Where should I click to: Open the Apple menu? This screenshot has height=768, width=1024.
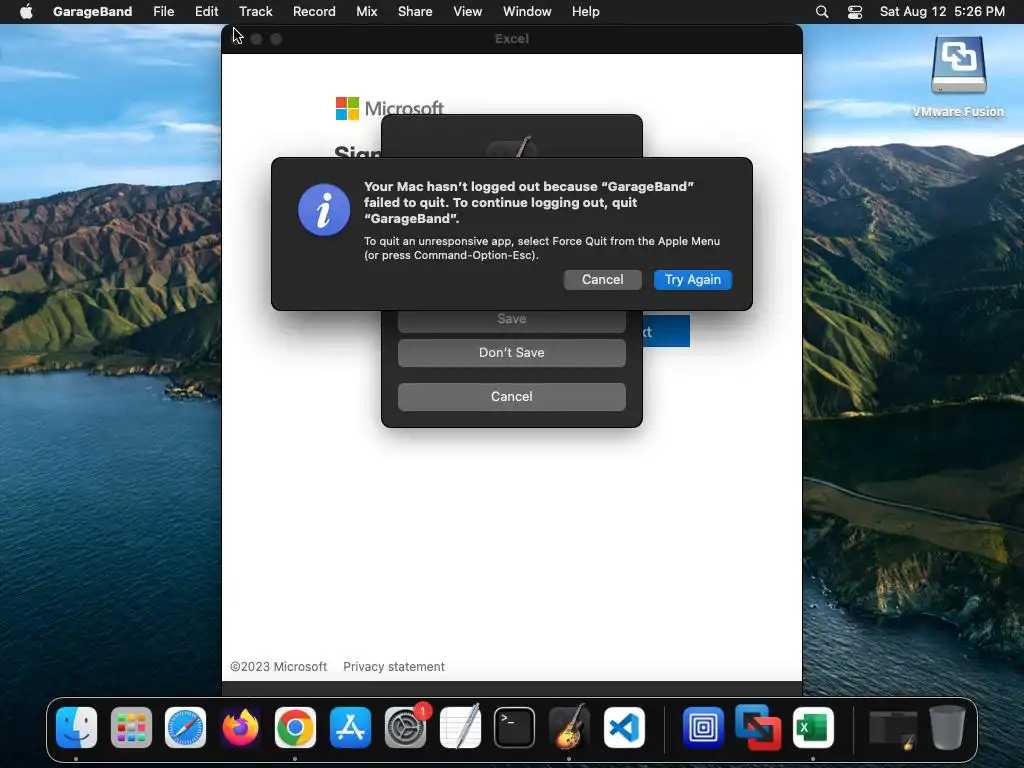point(26,11)
